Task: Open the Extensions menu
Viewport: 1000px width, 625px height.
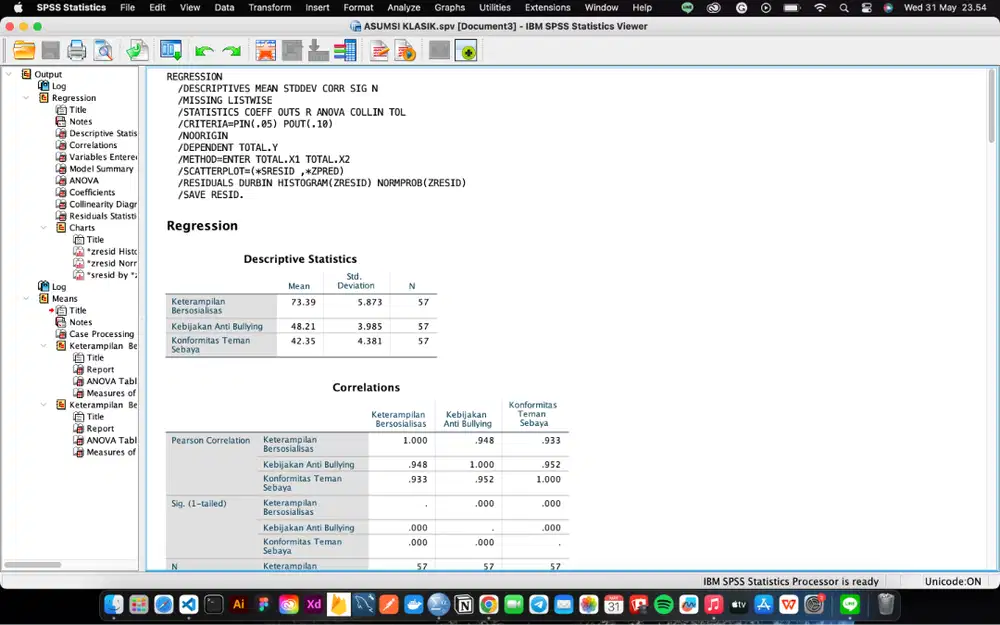Action: click(x=547, y=8)
